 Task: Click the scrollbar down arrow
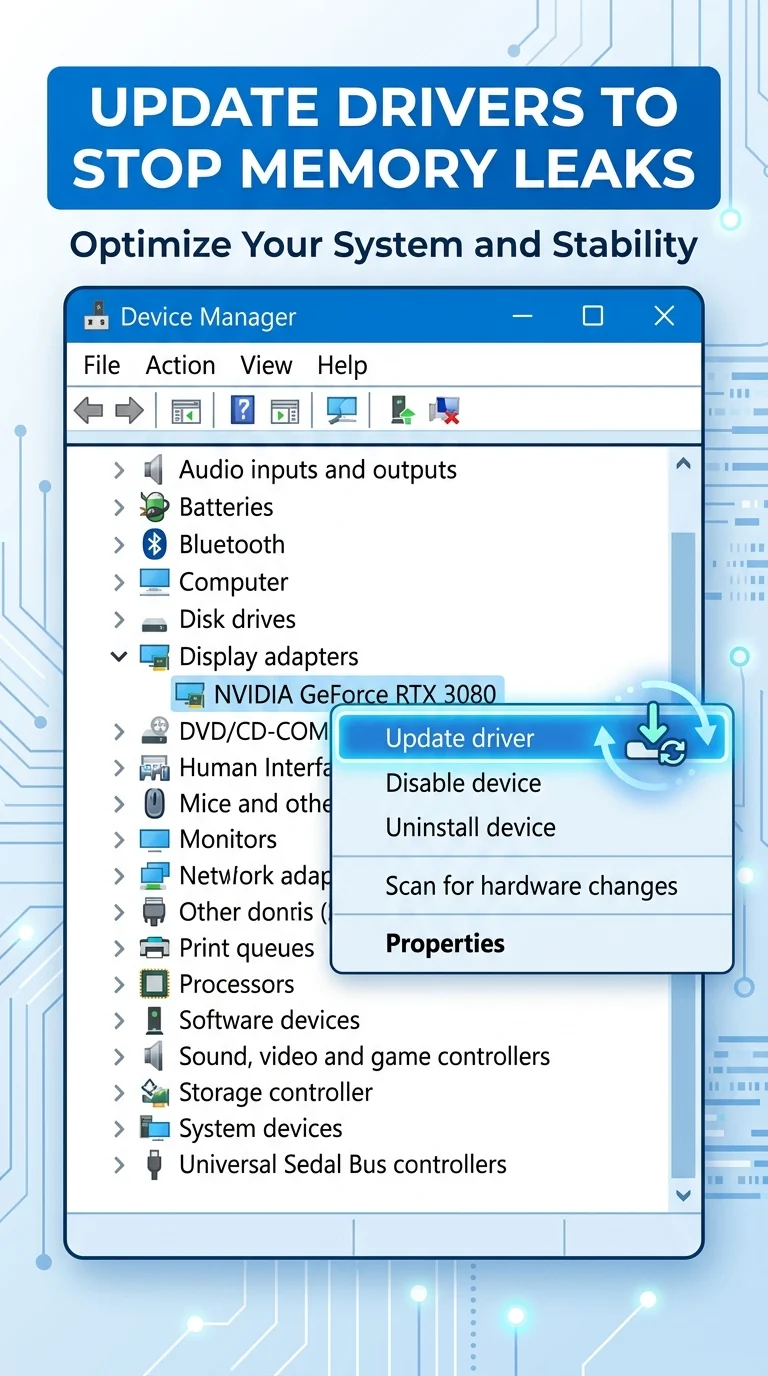click(683, 1194)
